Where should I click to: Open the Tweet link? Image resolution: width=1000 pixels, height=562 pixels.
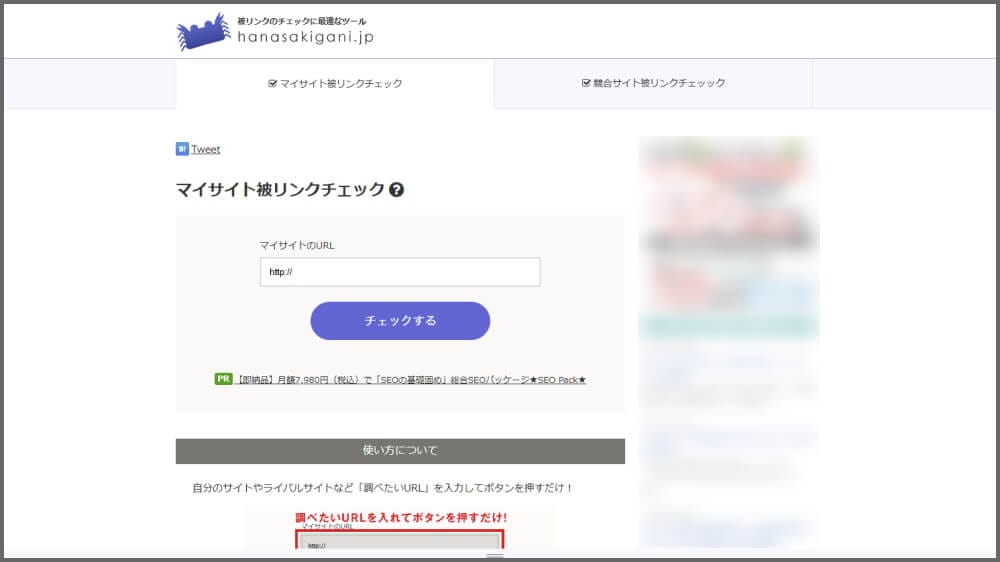[206, 149]
